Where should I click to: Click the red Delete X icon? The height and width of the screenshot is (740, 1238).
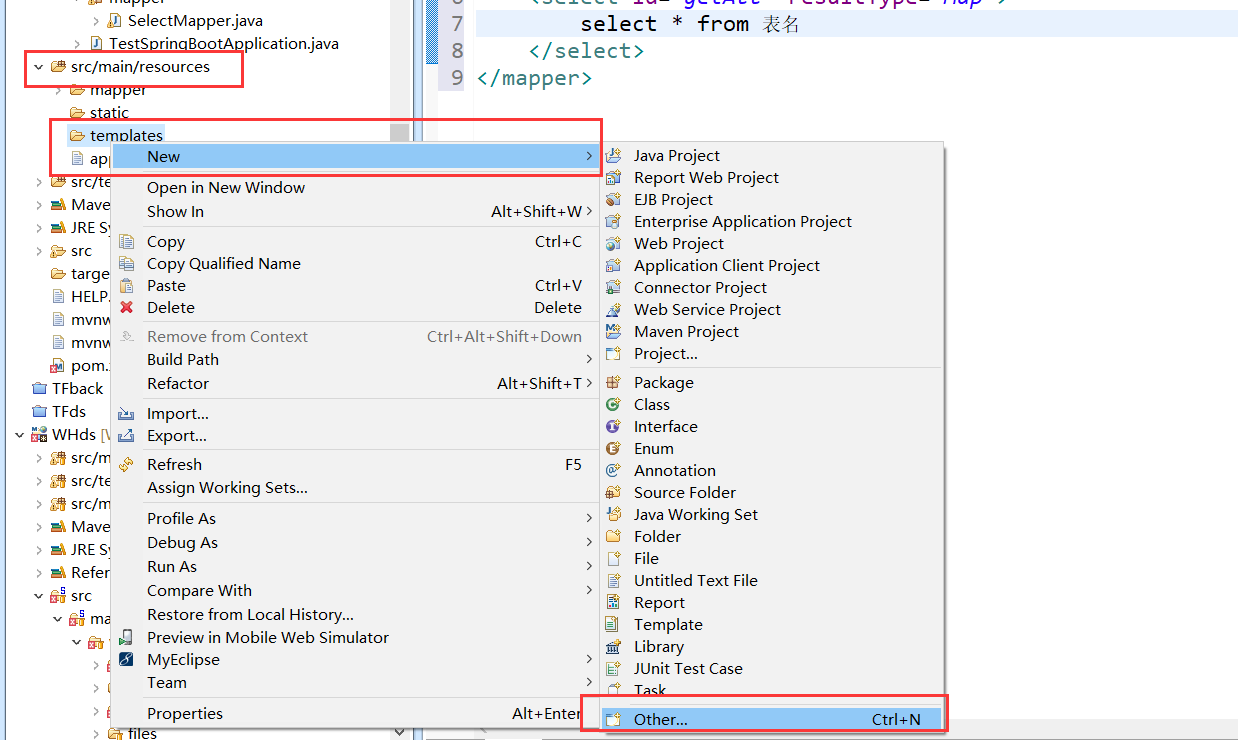coord(127,307)
